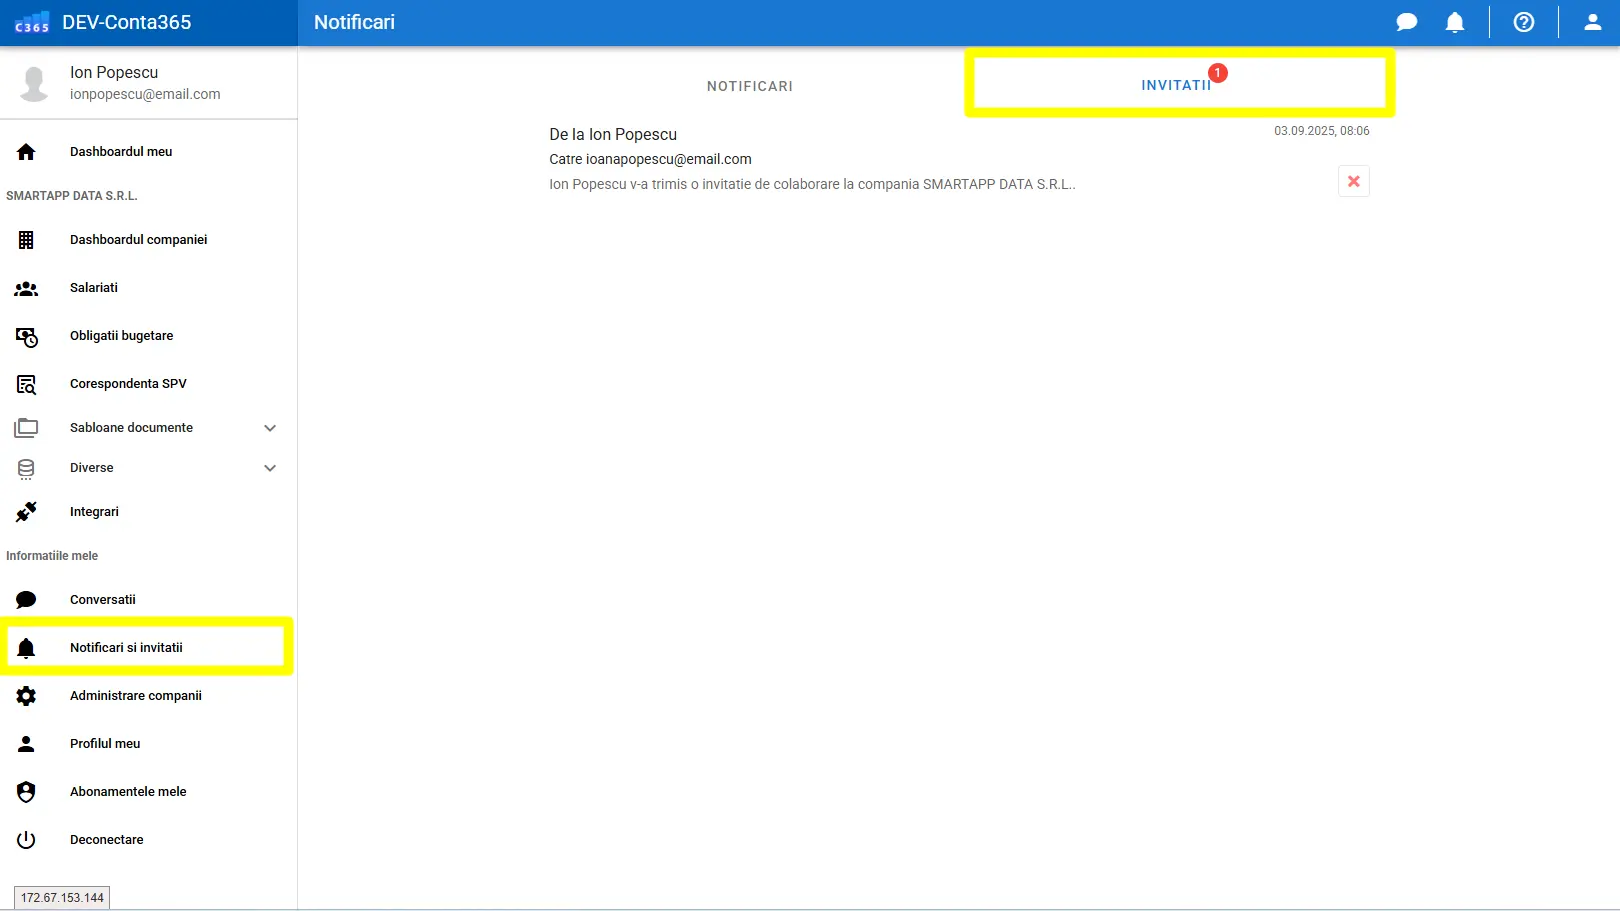Image resolution: width=1620 pixels, height=911 pixels.
Task: Click the home icon for Dashboardul meu
Action: pyautogui.click(x=26, y=152)
